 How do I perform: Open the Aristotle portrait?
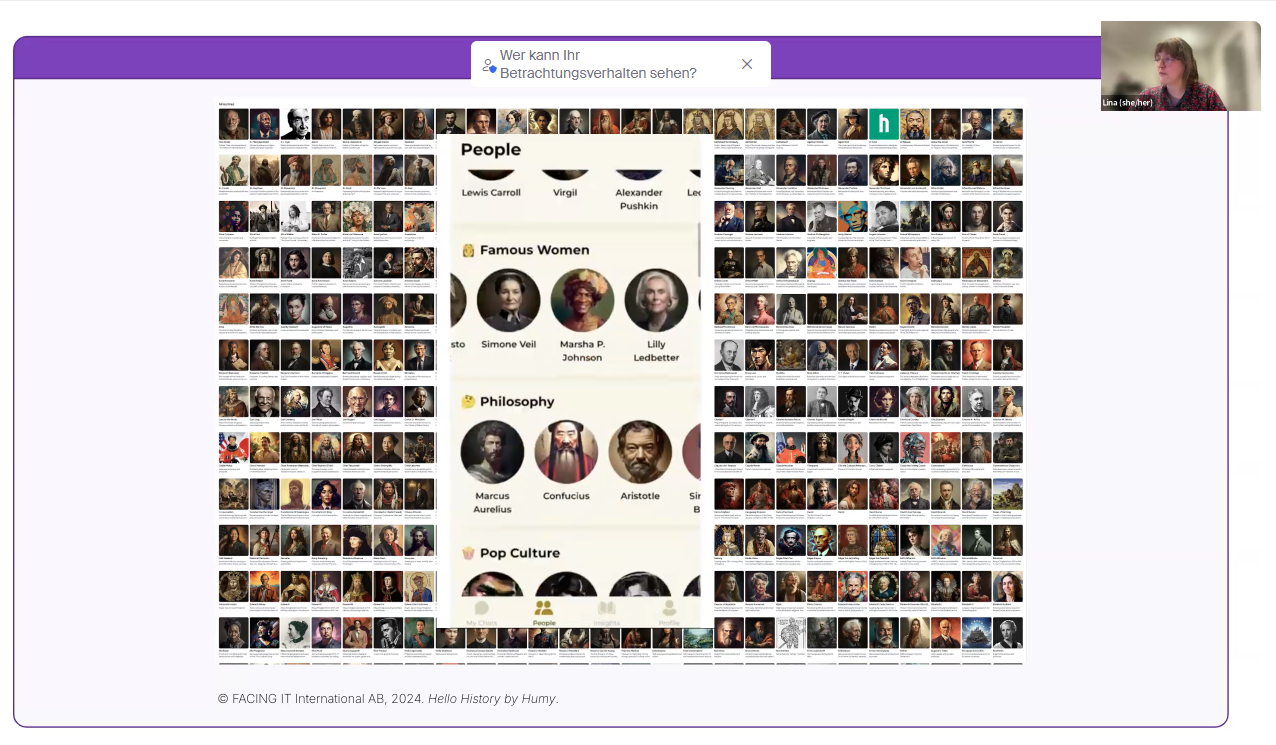[640, 452]
